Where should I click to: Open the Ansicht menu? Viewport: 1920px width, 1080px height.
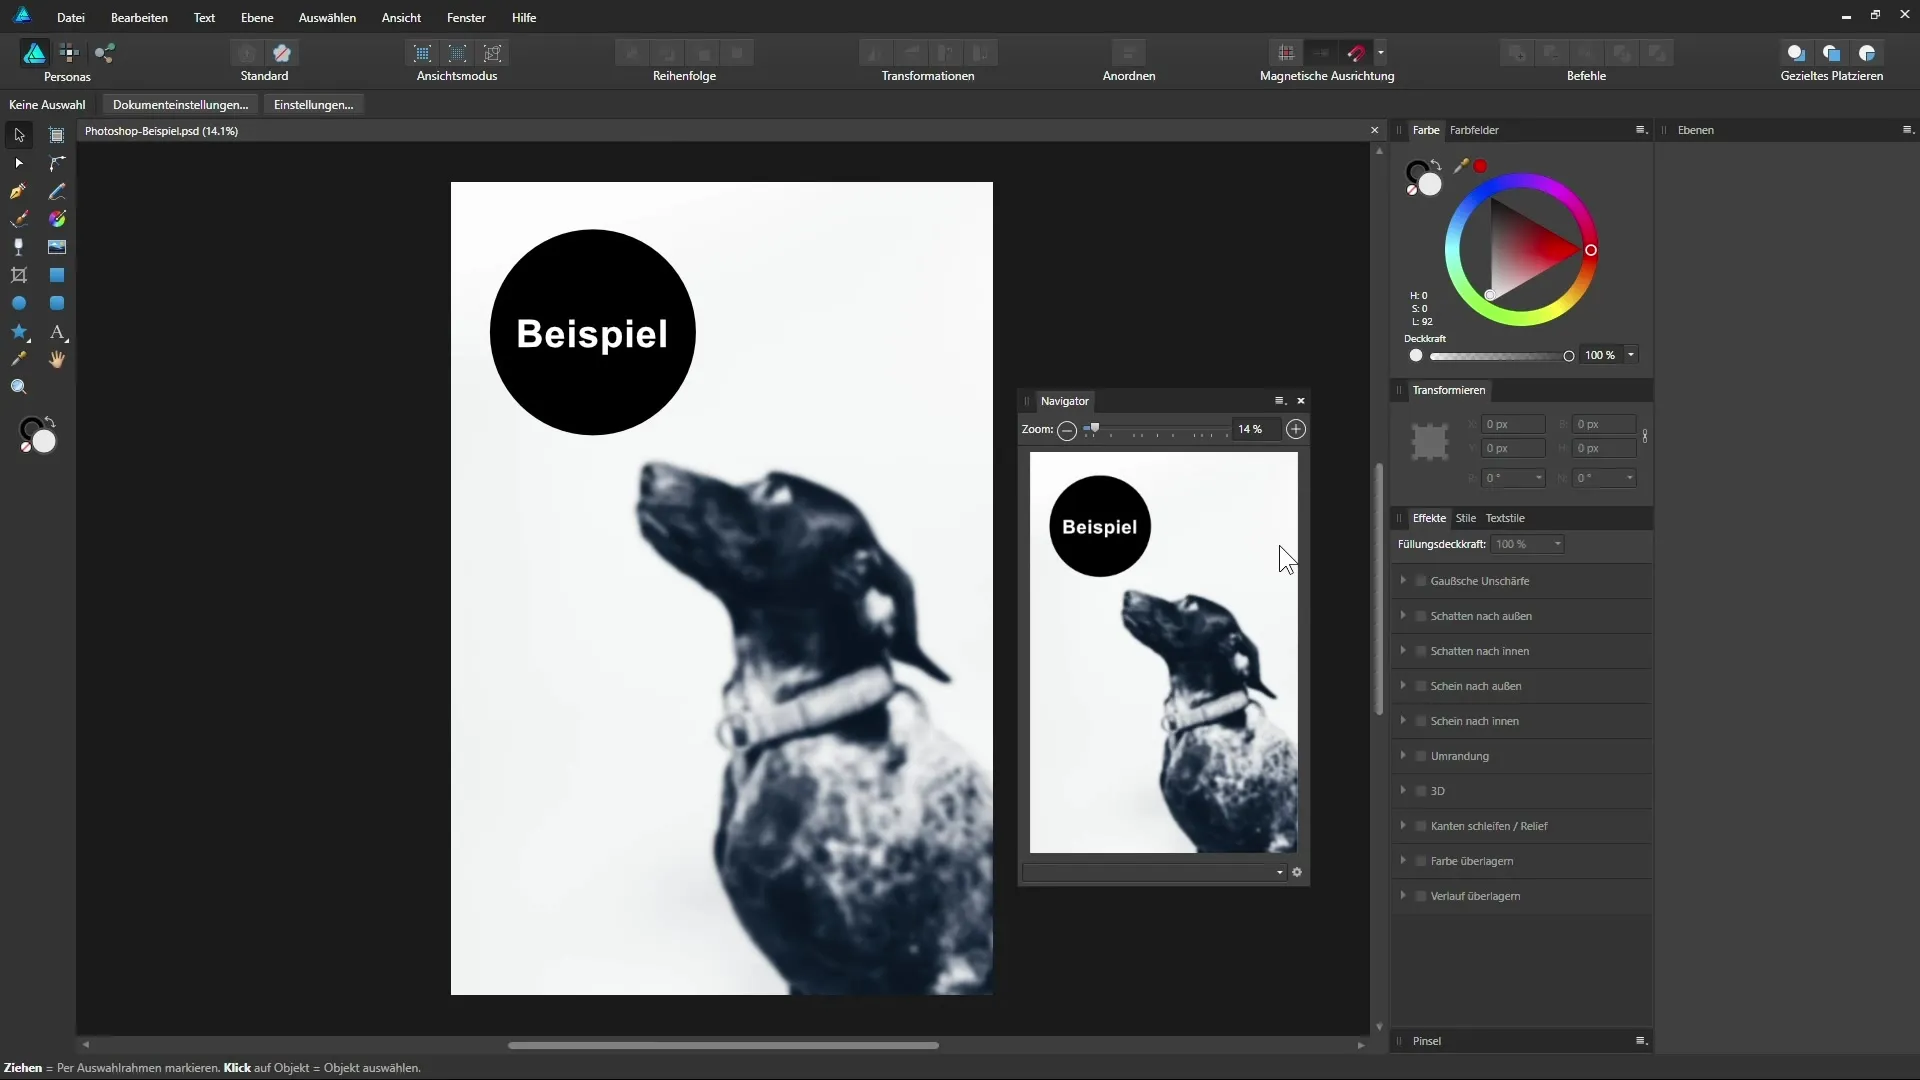(x=401, y=17)
